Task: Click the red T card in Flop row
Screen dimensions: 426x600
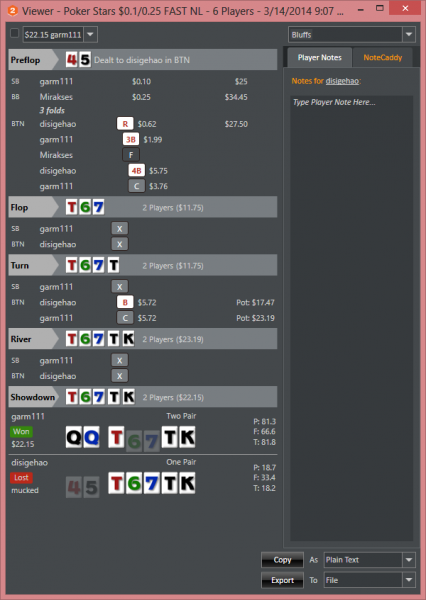Action: pos(72,207)
